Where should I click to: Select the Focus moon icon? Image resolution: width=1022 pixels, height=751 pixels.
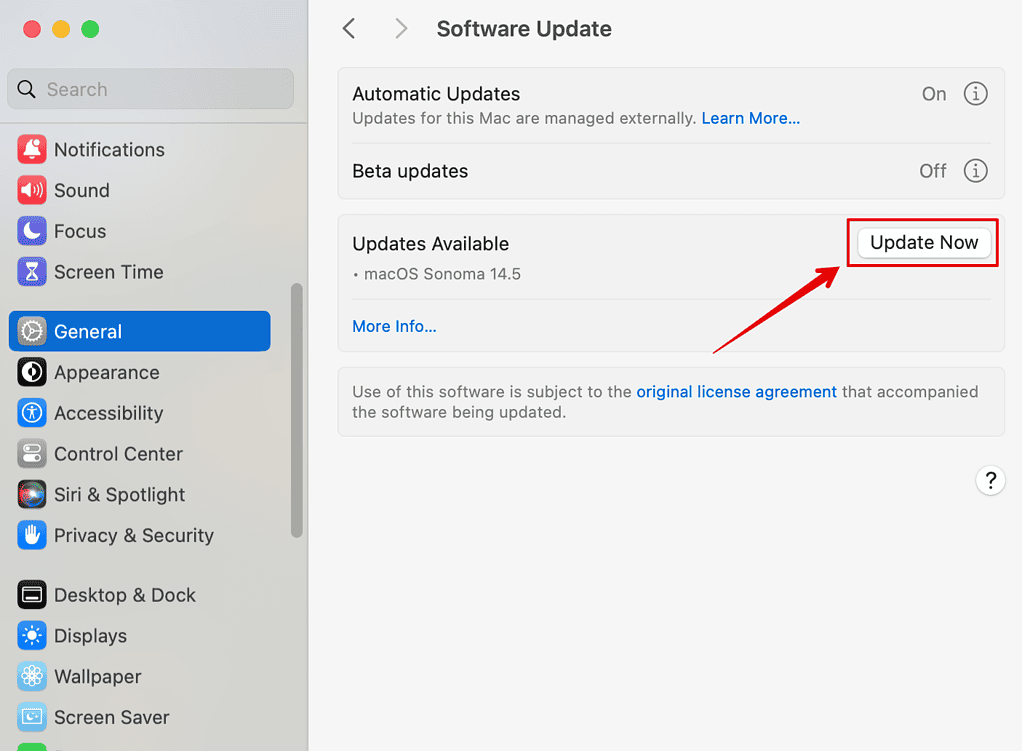[x=32, y=231]
